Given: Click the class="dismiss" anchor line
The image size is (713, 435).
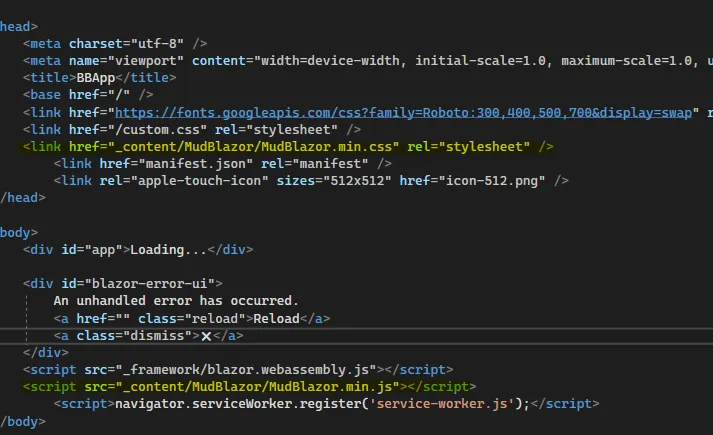Looking at the screenshot, I should tap(149, 336).
